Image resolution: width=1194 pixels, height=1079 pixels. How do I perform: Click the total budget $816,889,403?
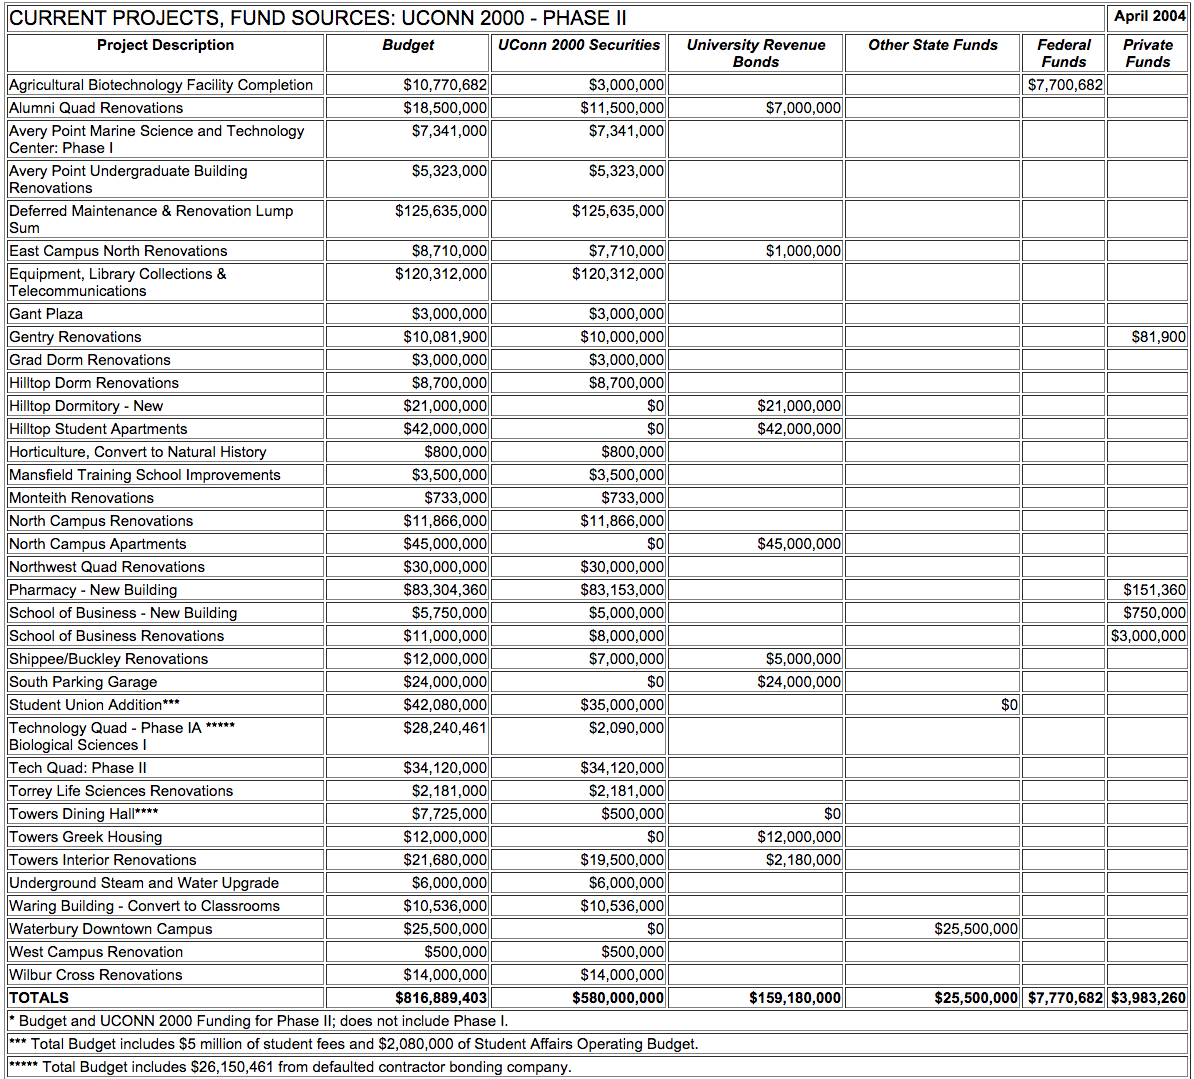(441, 998)
